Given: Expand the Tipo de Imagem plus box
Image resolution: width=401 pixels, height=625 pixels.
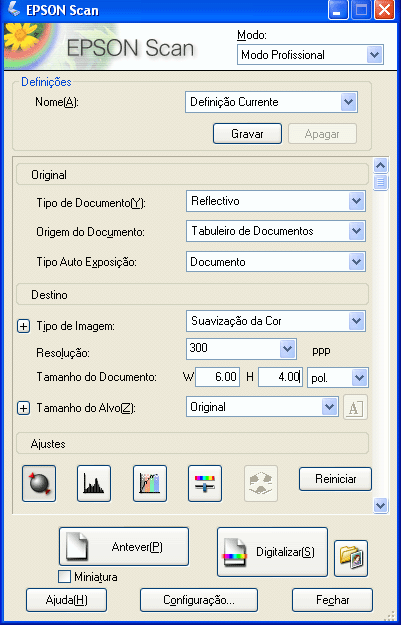Looking at the screenshot, I should point(24,326).
